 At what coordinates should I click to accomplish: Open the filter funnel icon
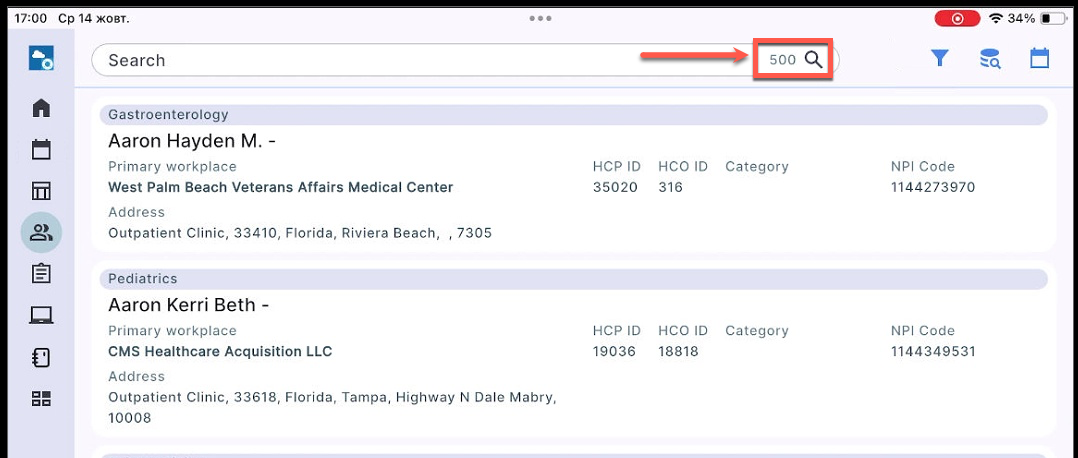coord(940,59)
